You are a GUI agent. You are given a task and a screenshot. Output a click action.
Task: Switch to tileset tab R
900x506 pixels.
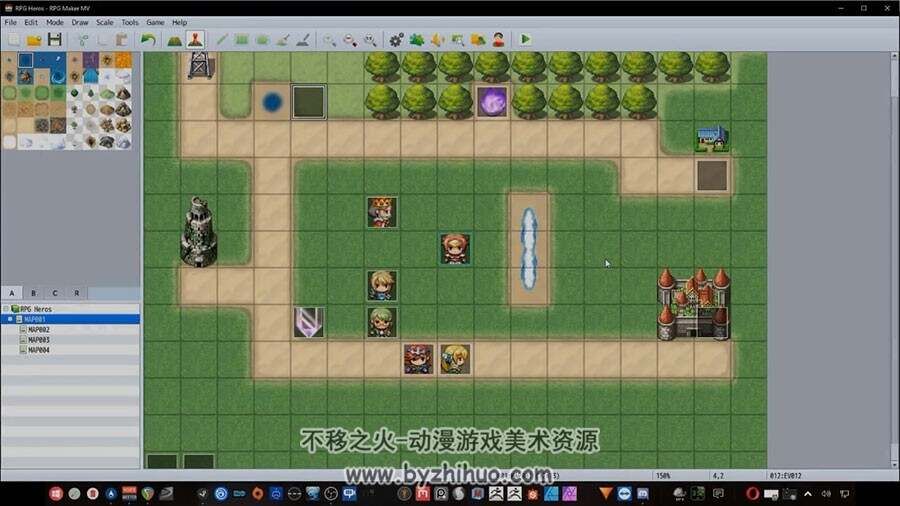(77, 293)
